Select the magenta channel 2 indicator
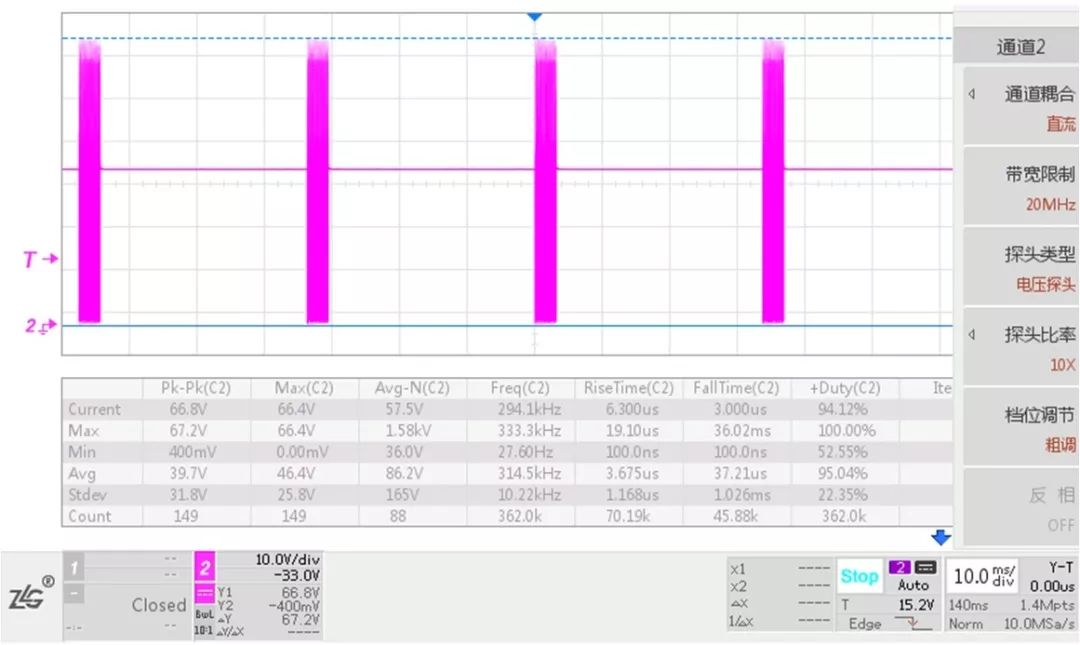The height and width of the screenshot is (645, 1080). point(204,569)
